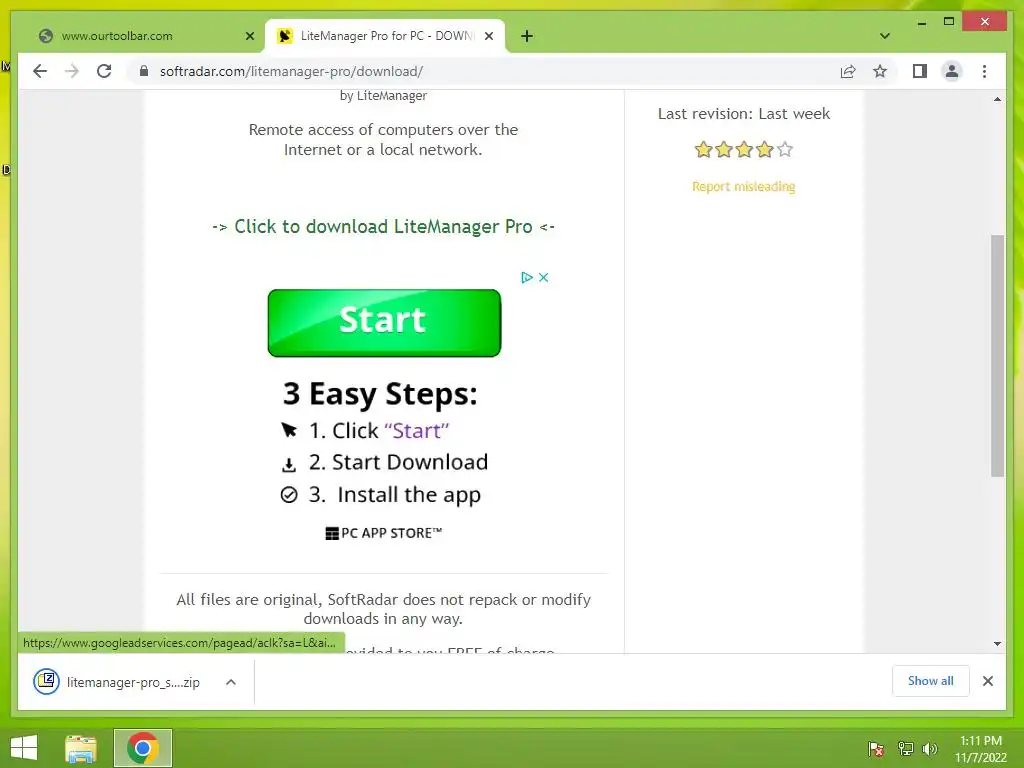The image size is (1024, 768).
Task: Click the "3 Easy Steps:" heading
Action: 380,394
